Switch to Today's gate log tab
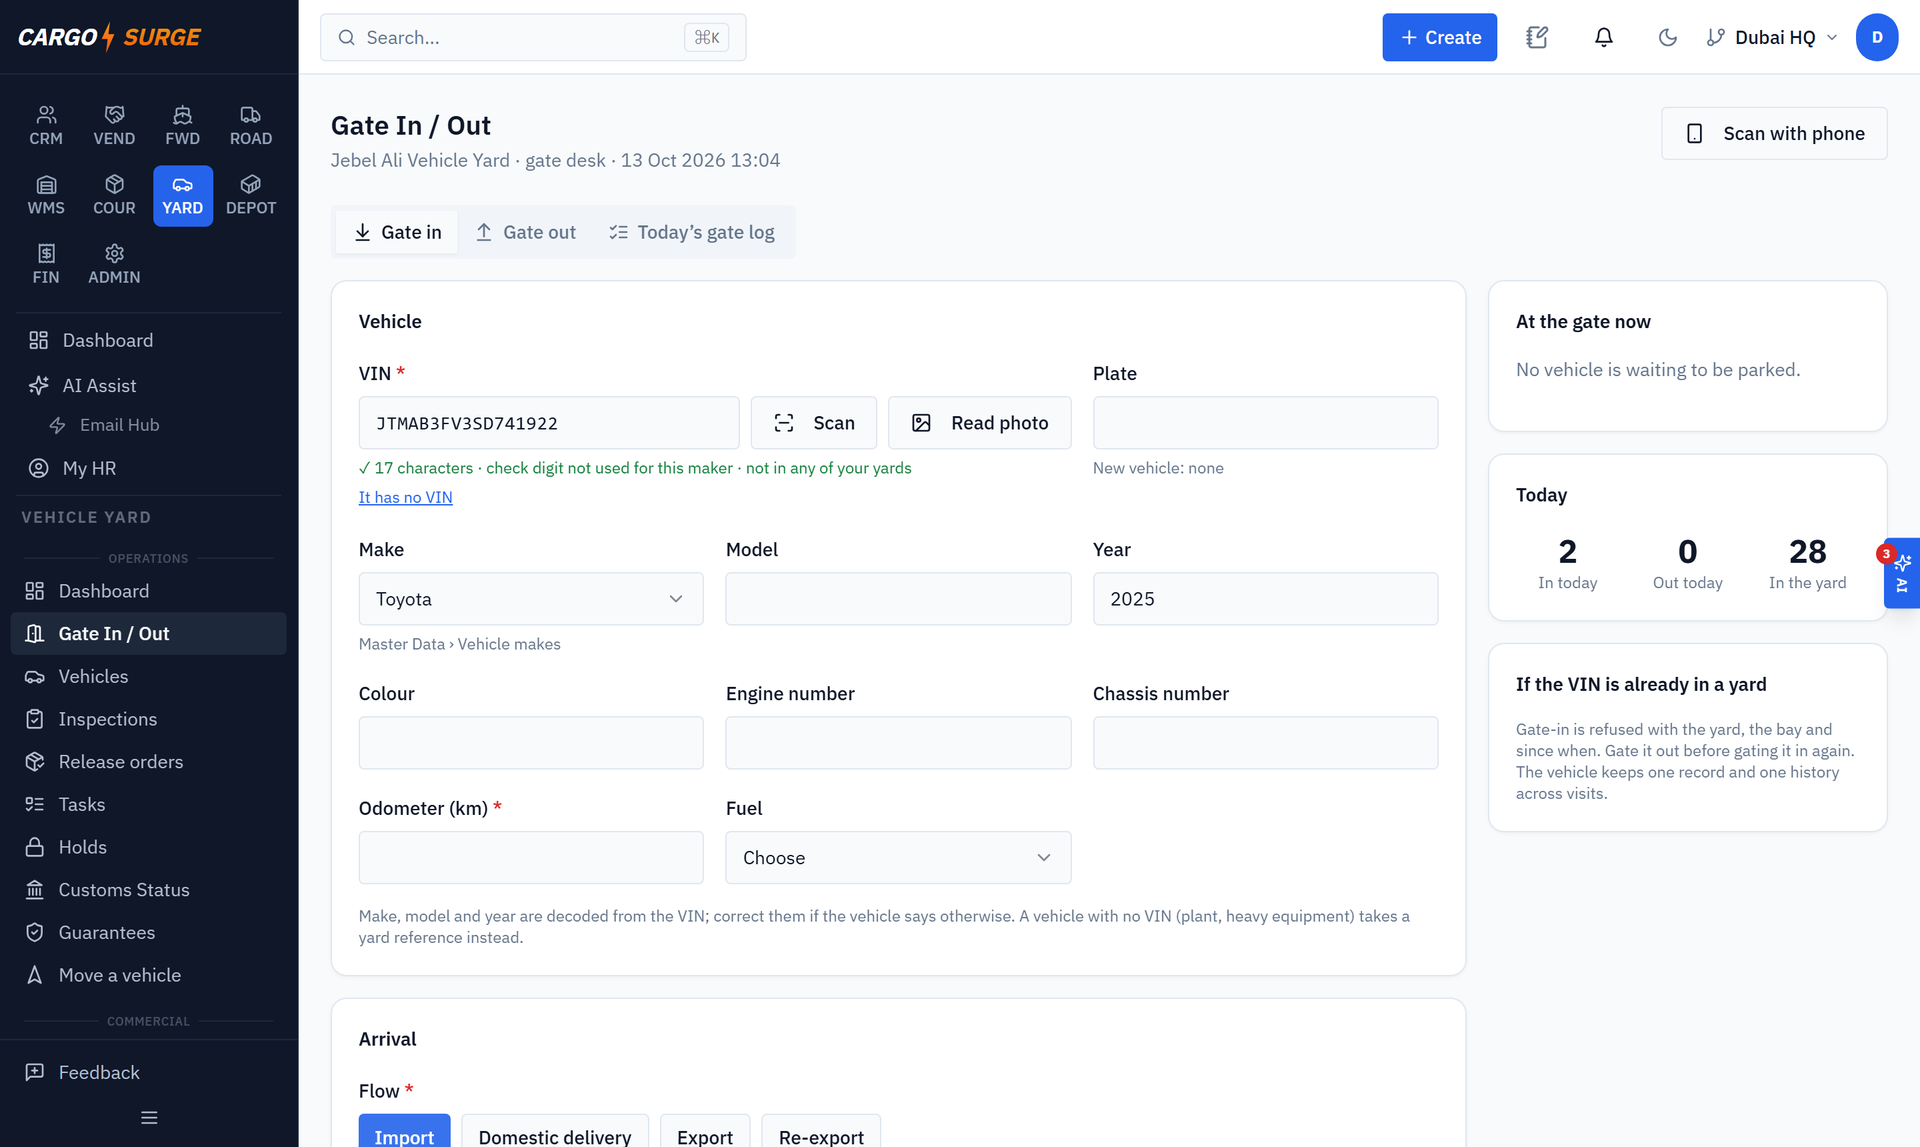Screen dimensions: 1920x1147 [x=692, y=232]
